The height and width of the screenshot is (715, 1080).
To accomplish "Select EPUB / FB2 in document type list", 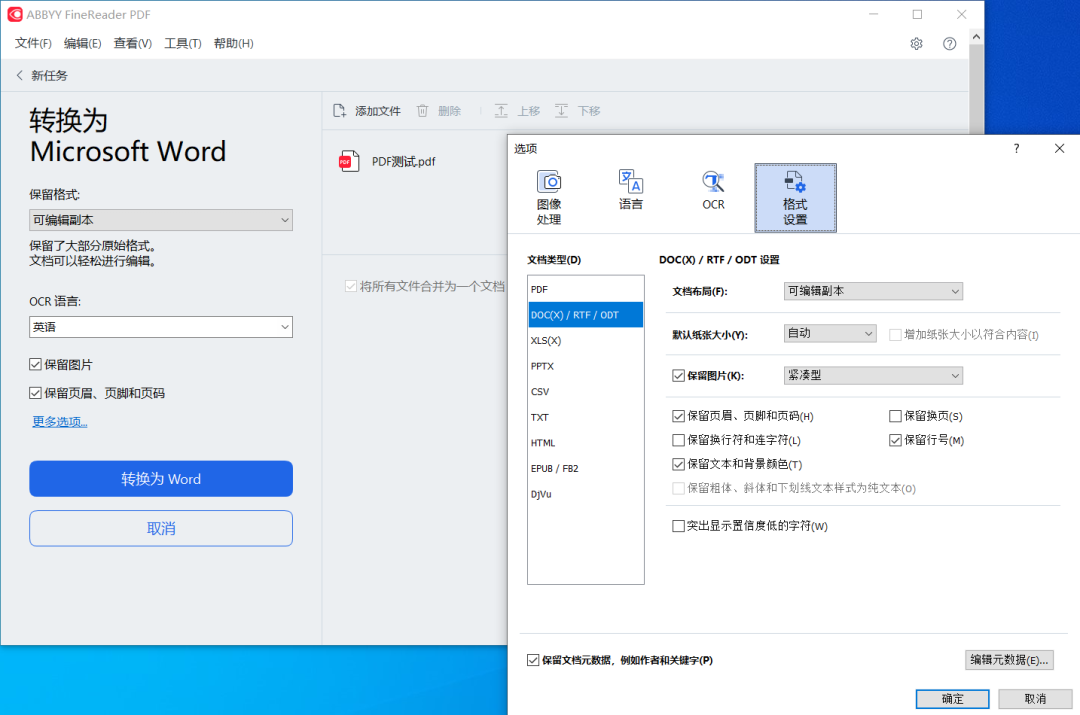I will tap(585, 468).
